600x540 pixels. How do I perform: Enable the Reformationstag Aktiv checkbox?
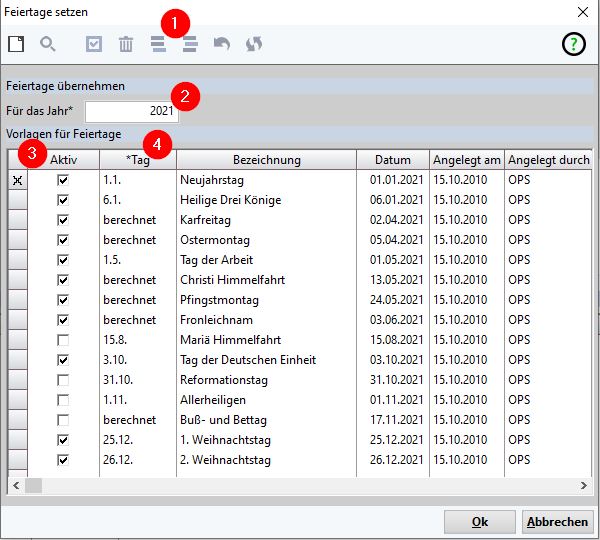coord(63,380)
